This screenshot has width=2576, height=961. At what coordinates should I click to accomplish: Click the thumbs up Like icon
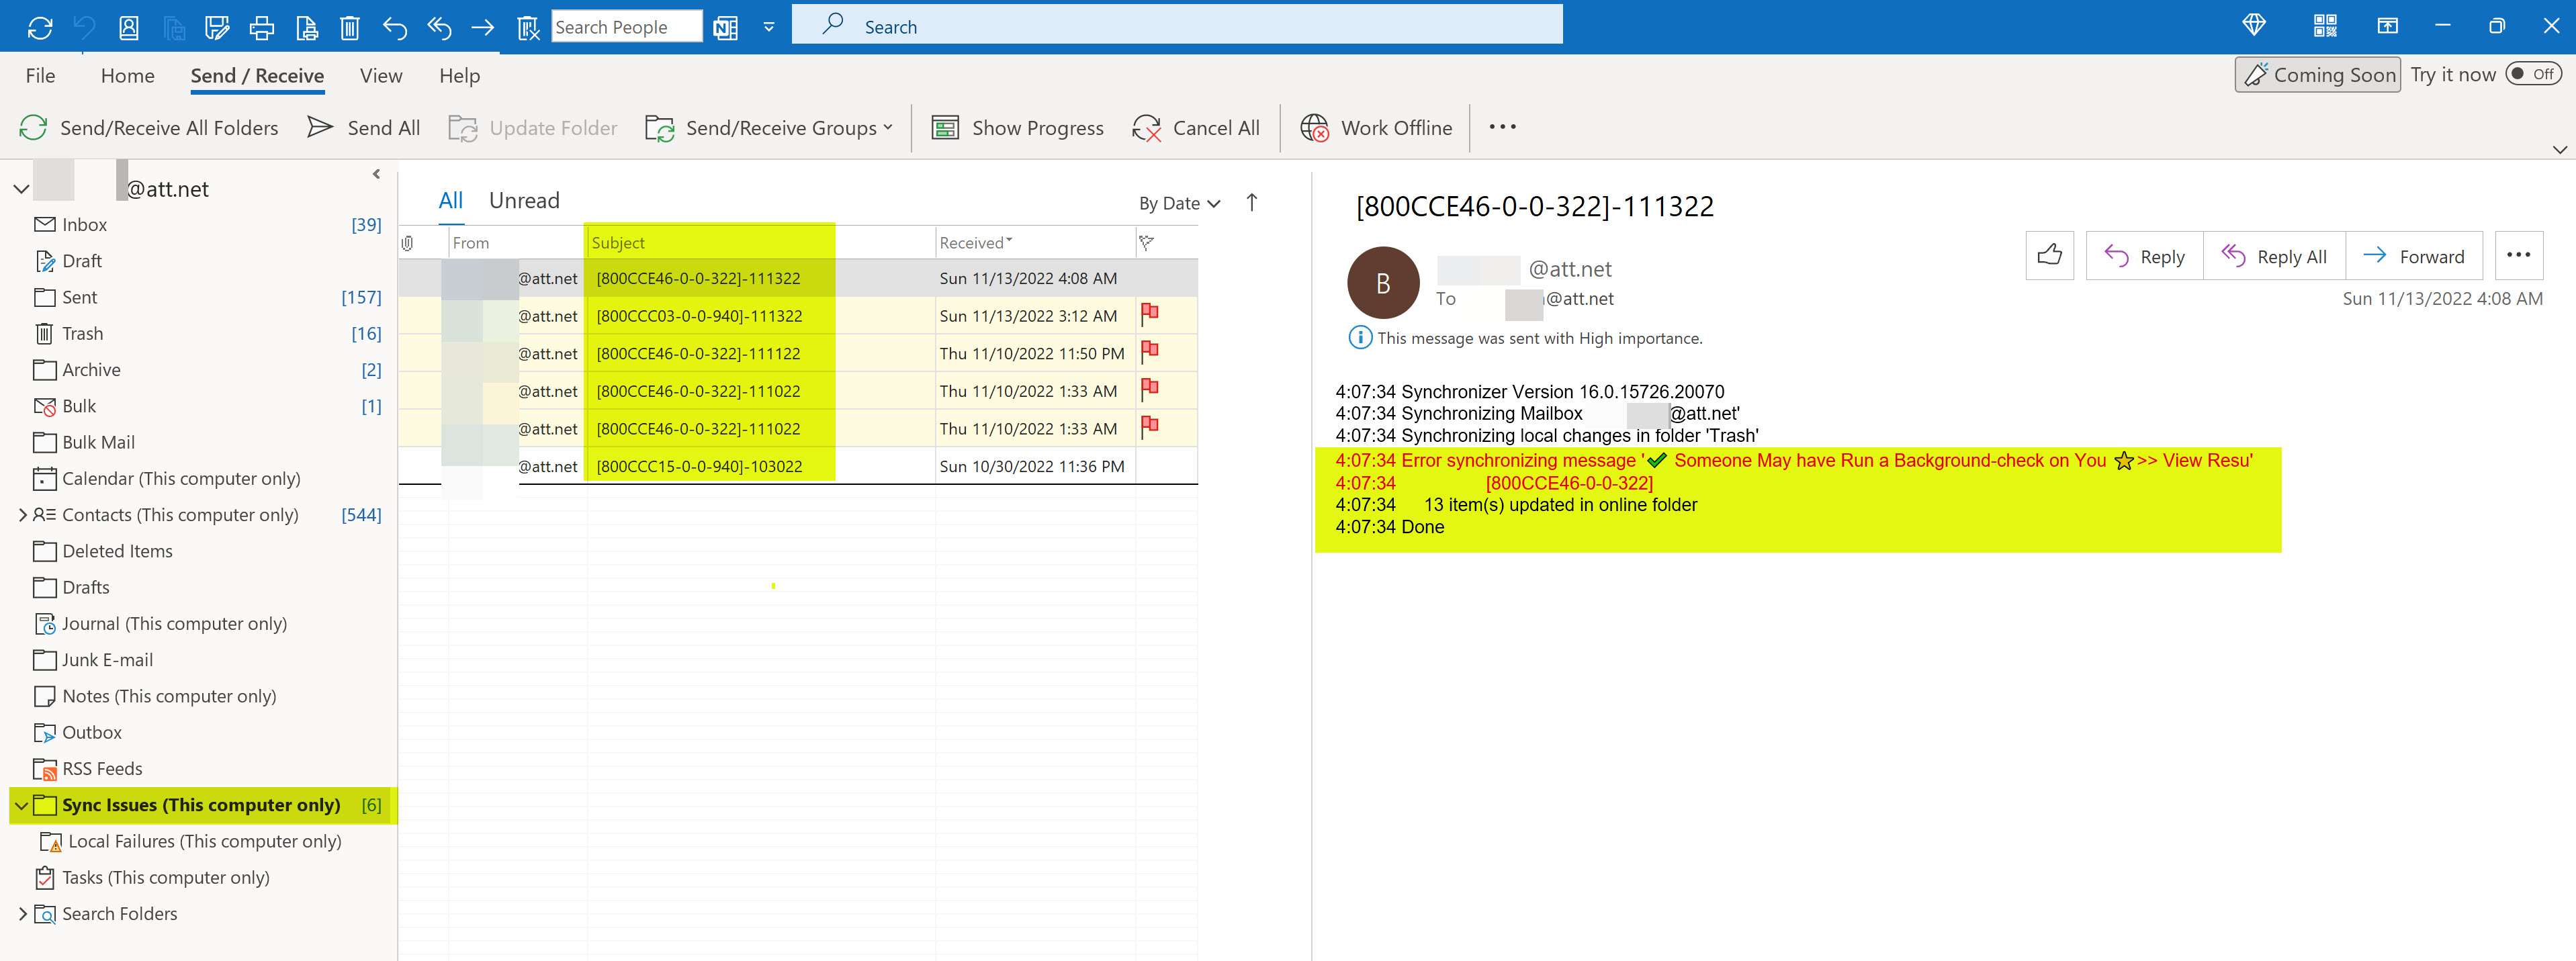click(2049, 255)
